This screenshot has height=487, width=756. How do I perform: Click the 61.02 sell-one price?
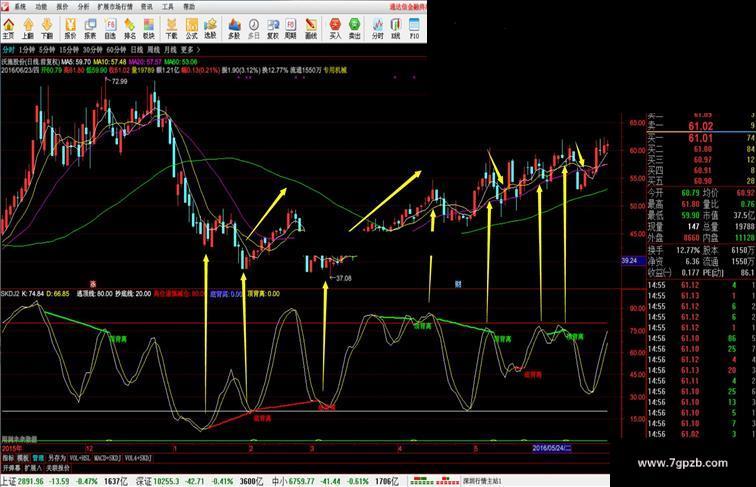(x=700, y=126)
